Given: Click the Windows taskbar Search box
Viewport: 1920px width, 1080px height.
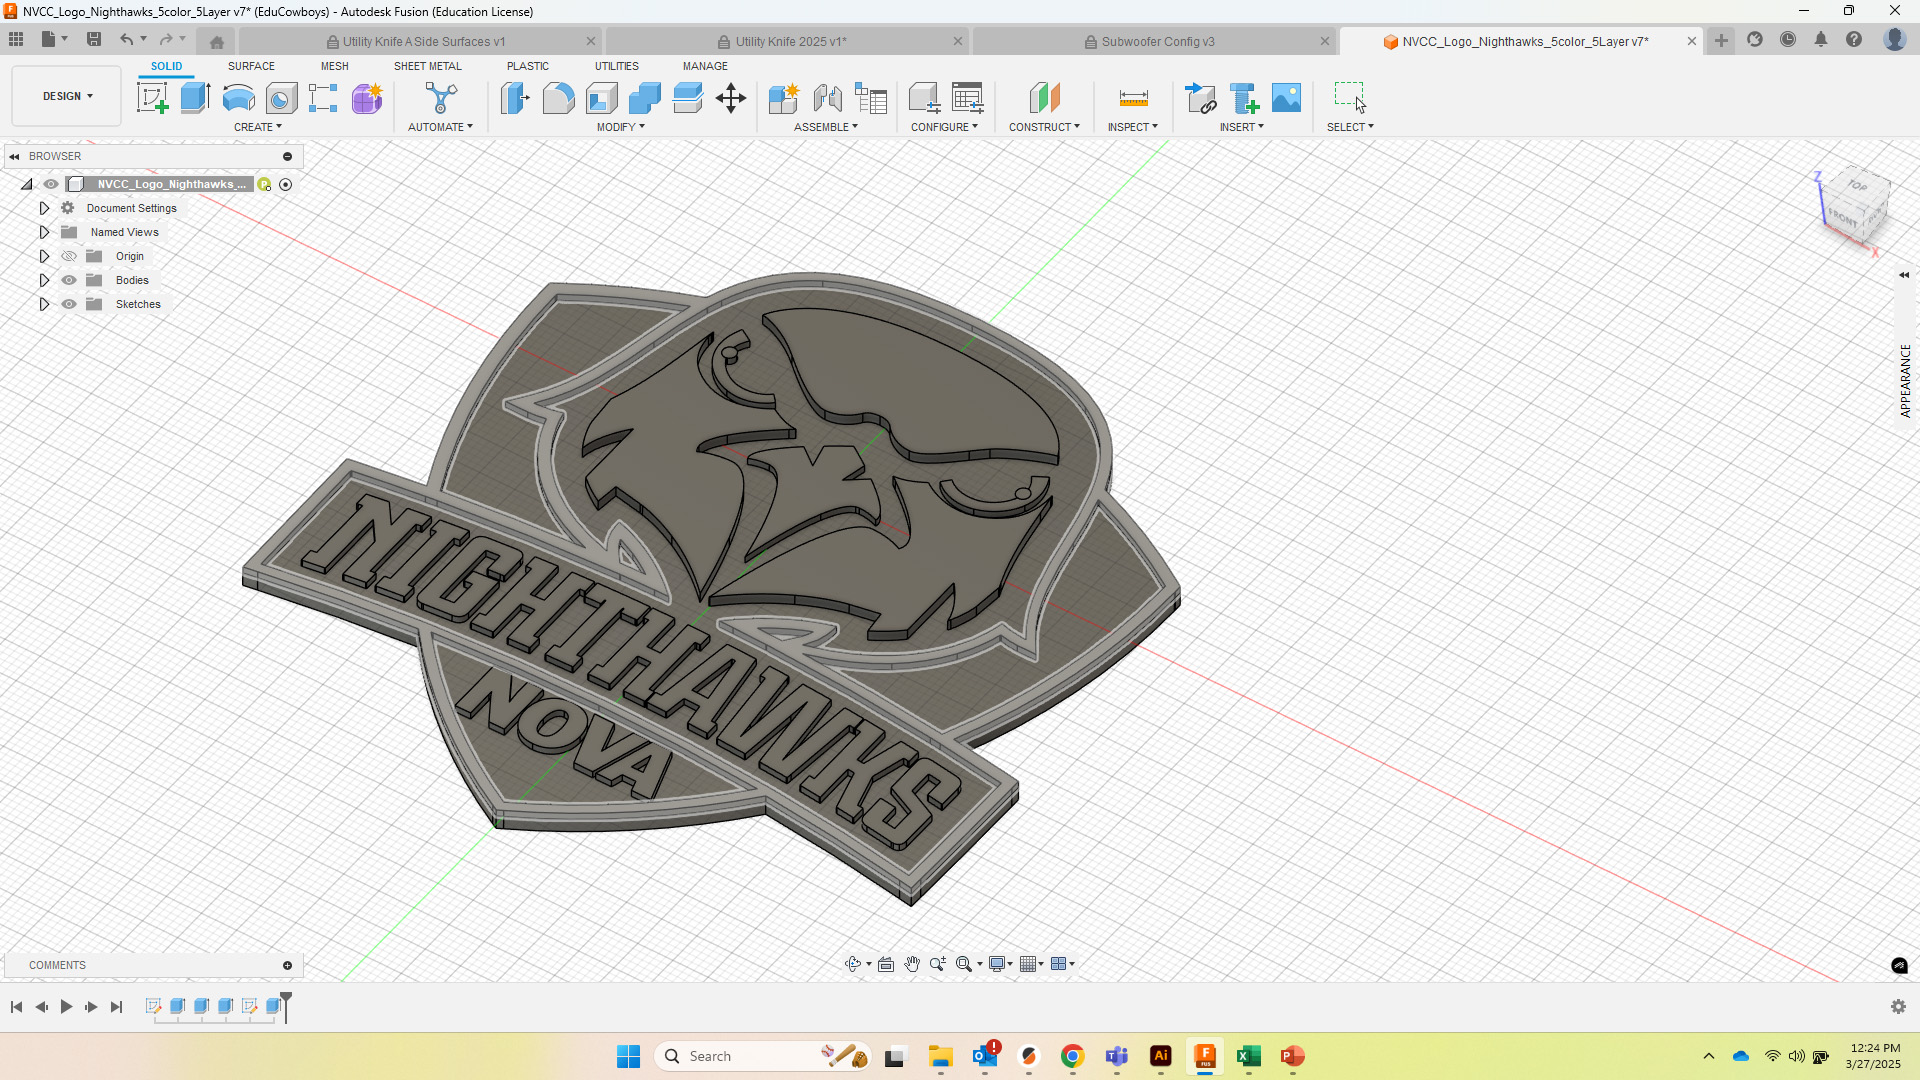Looking at the screenshot, I should click(763, 1056).
